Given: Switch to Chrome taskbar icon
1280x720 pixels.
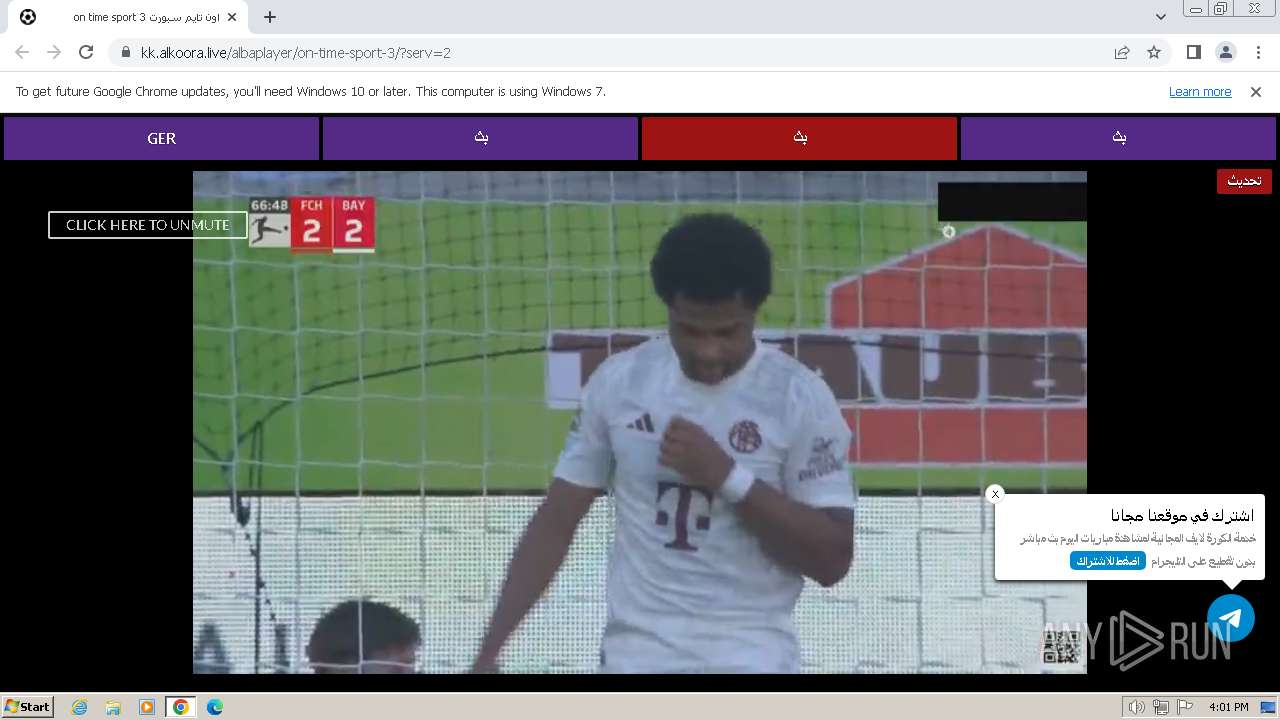Looking at the screenshot, I should [181, 707].
